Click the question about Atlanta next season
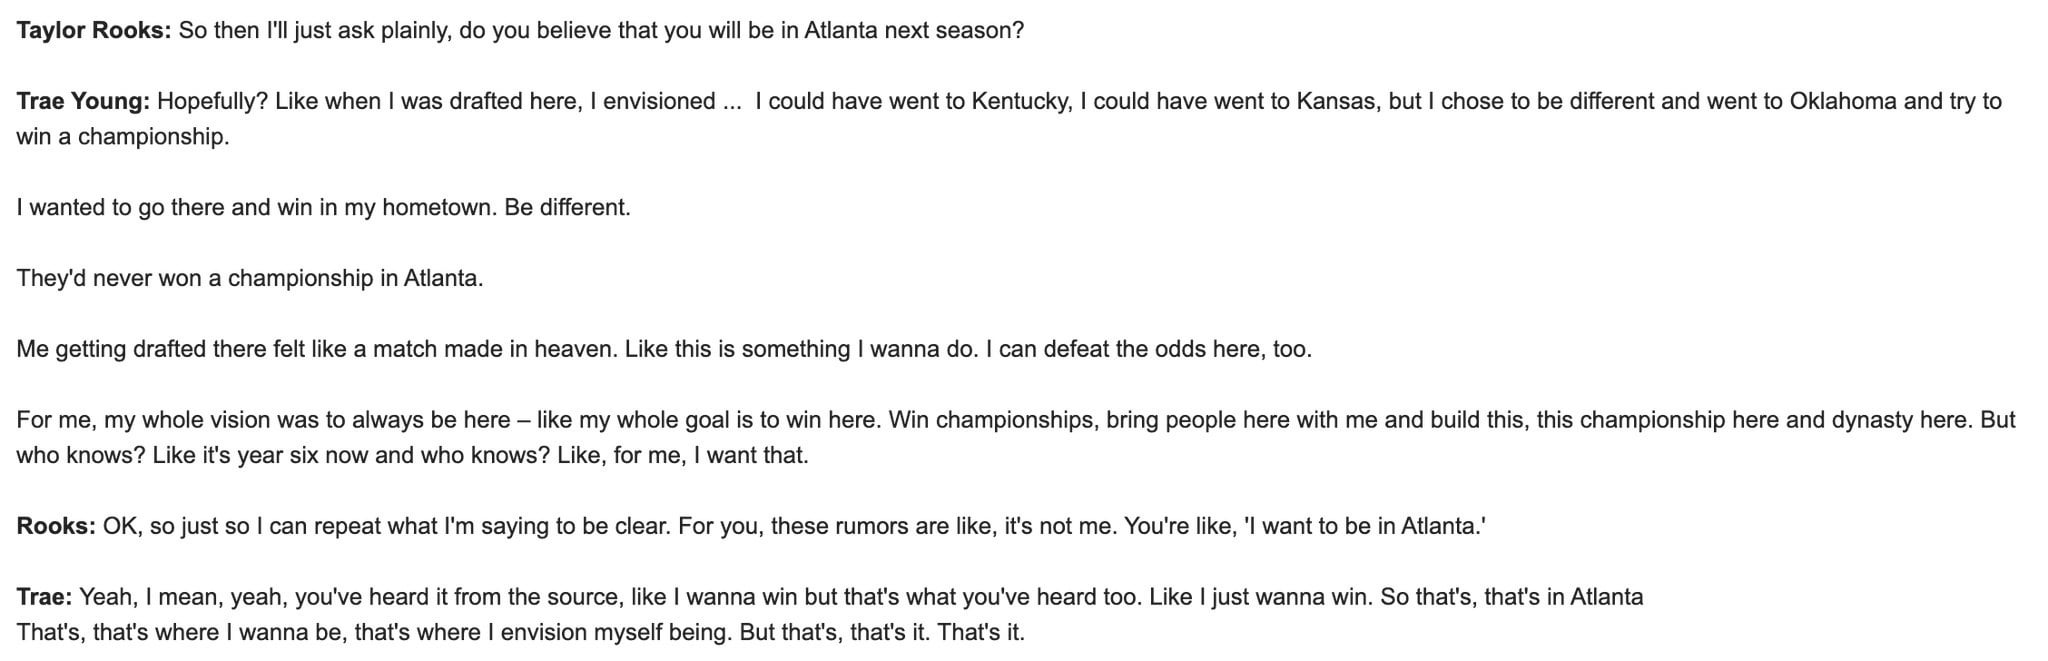This screenshot has height=661, width=2048. pyautogui.click(x=601, y=30)
